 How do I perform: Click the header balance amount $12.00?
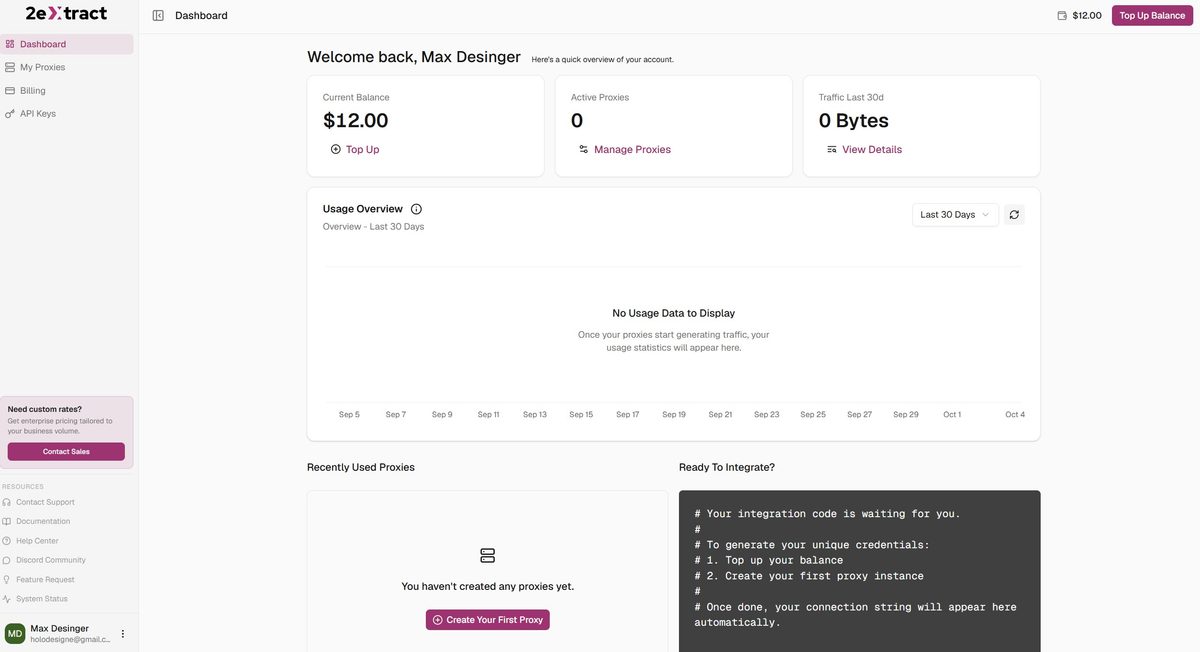point(1087,15)
